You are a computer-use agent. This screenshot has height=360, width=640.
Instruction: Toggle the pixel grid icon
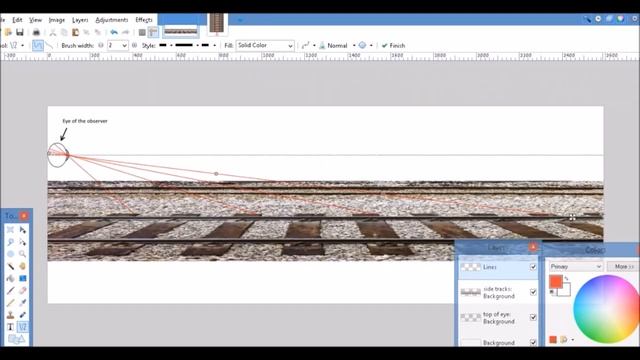[142, 32]
